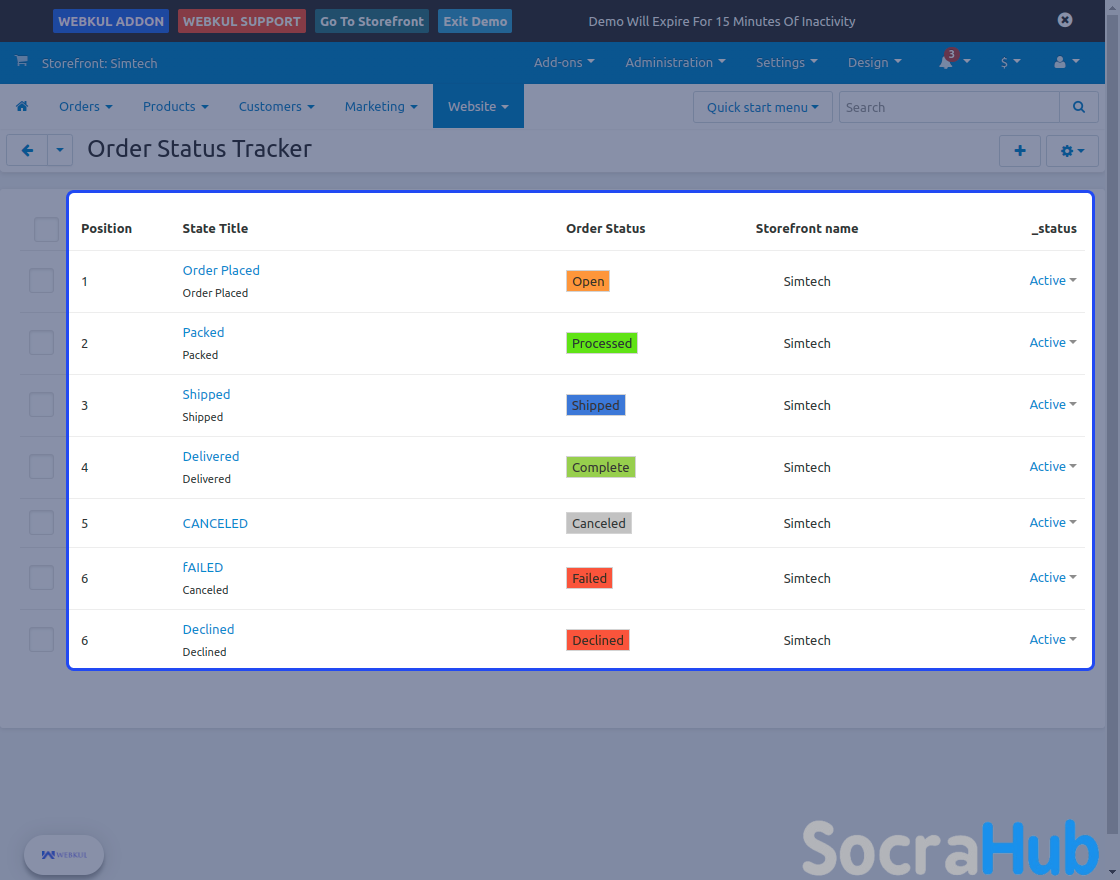
Task: Click the back arrow button
Action: (x=27, y=151)
